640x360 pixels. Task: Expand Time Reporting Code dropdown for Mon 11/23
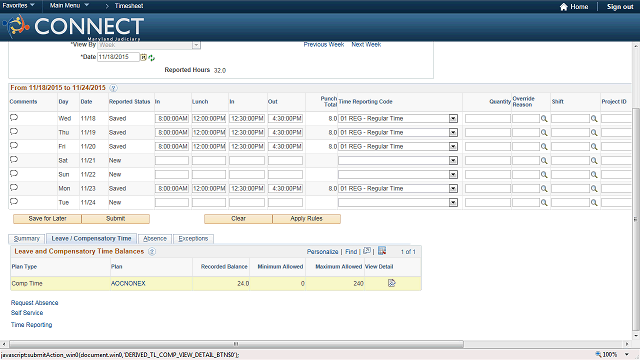point(453,188)
